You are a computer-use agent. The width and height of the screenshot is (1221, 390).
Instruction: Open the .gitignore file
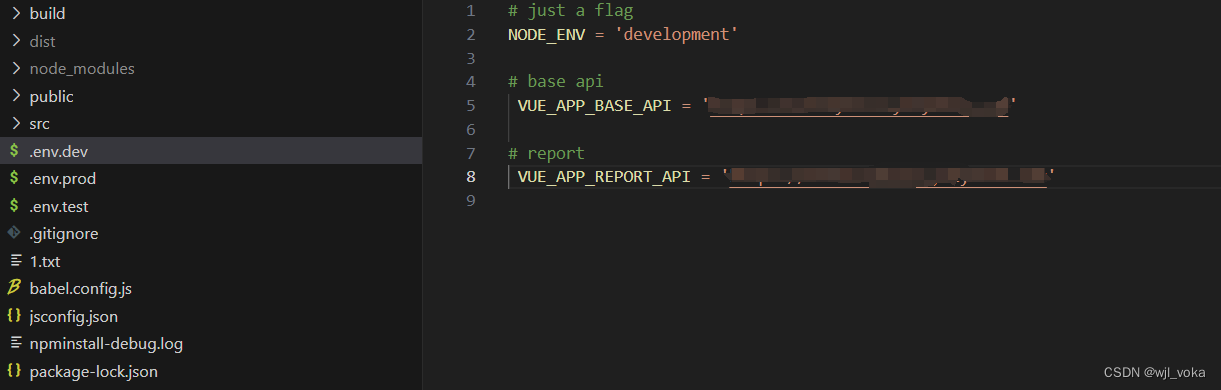point(64,233)
